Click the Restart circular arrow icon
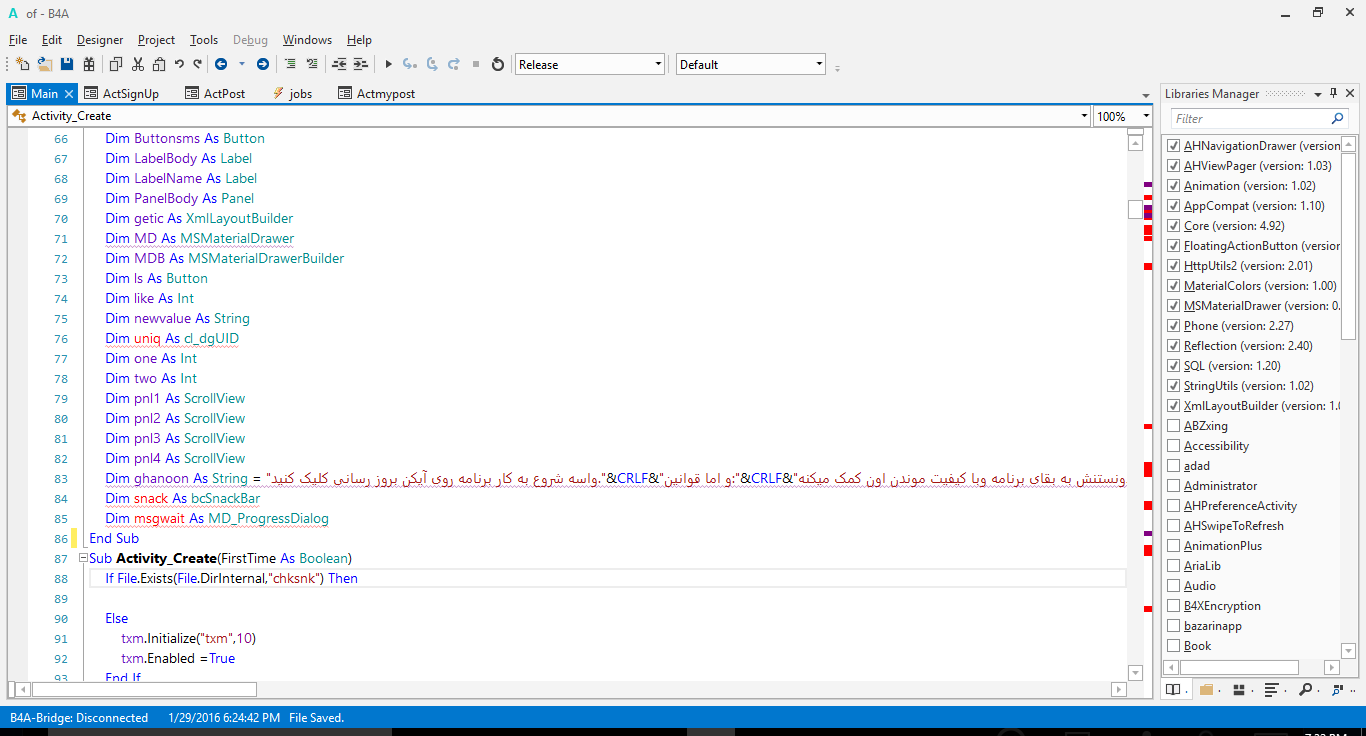 click(x=498, y=64)
